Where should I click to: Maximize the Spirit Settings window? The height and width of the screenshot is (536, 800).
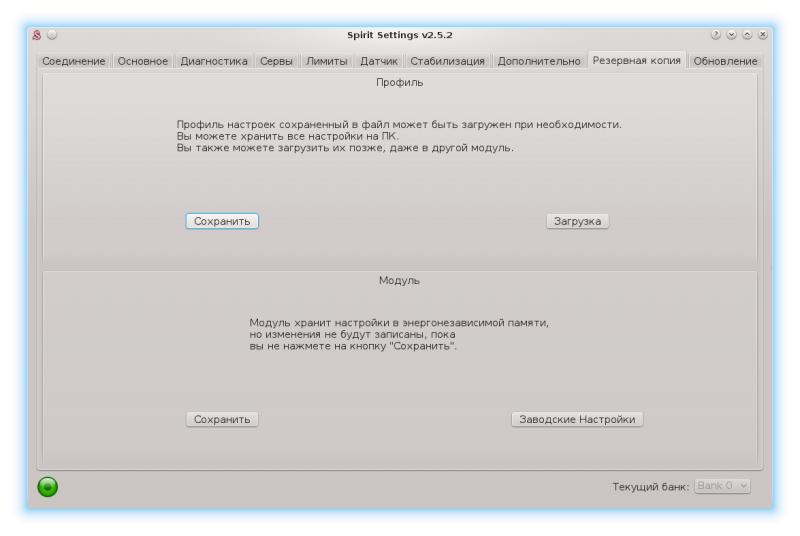click(747, 34)
